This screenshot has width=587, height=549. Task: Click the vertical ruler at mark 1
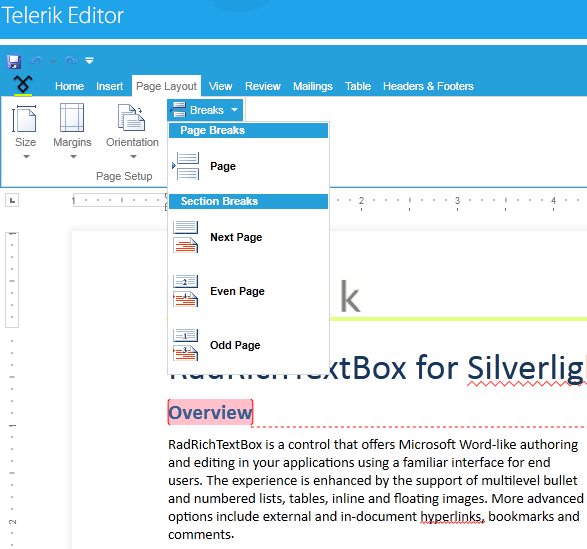click(x=12, y=426)
